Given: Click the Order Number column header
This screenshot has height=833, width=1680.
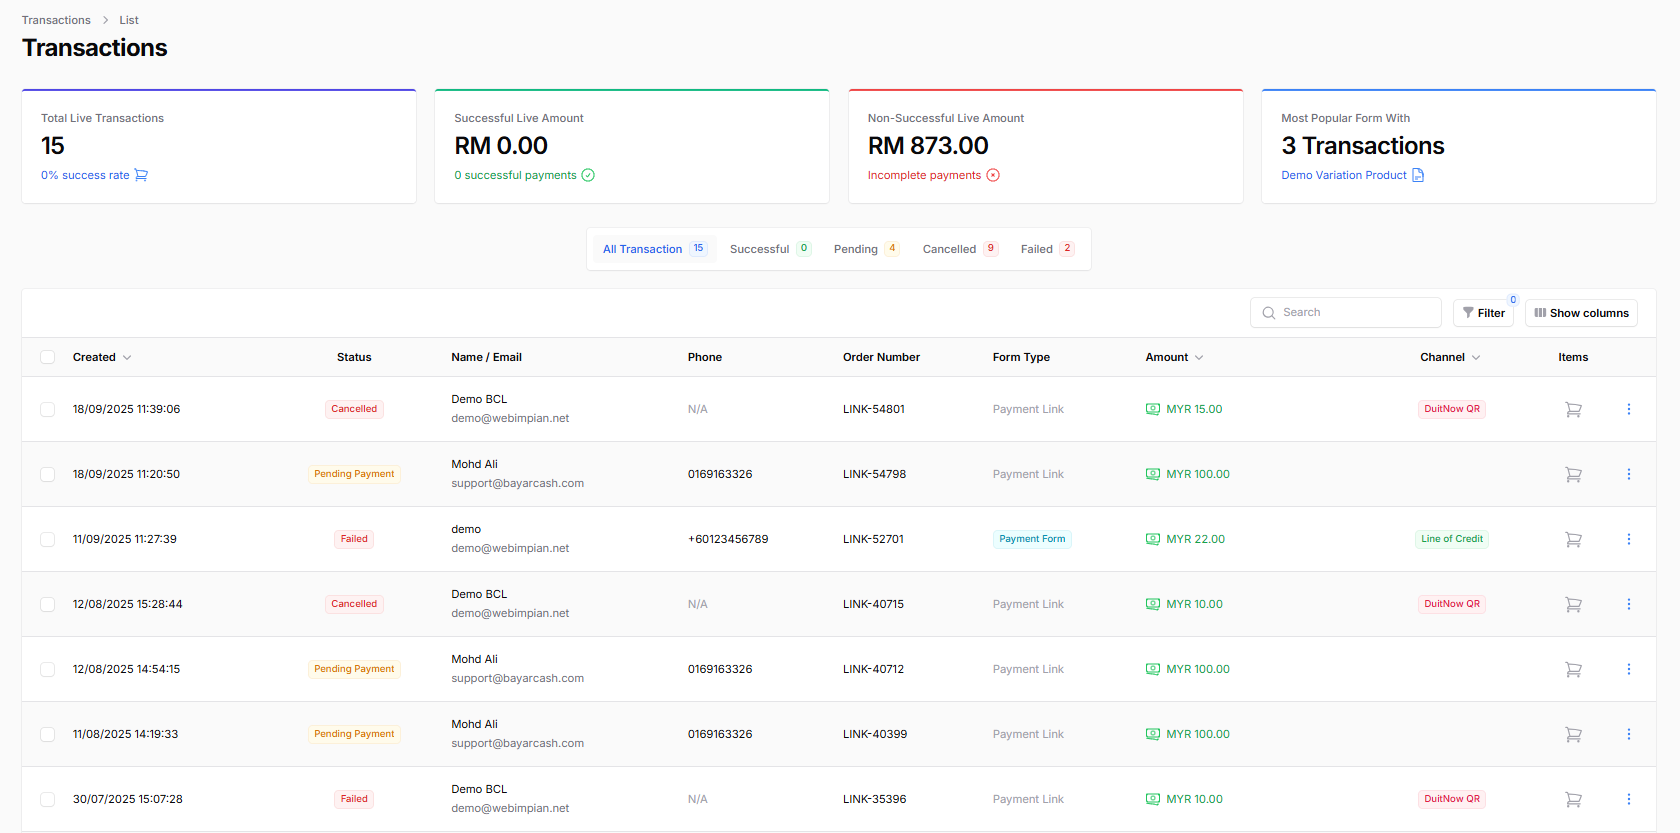Looking at the screenshot, I should pyautogui.click(x=881, y=357).
